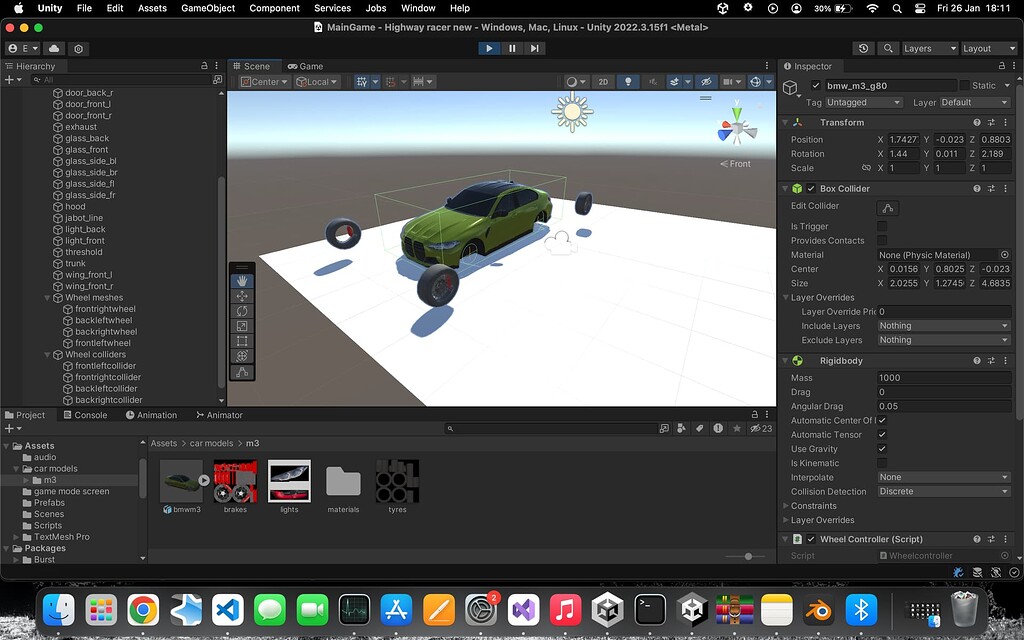Collapse the Wheel colliders group in Hierarchy
This screenshot has height=640, width=1024.
[47, 354]
